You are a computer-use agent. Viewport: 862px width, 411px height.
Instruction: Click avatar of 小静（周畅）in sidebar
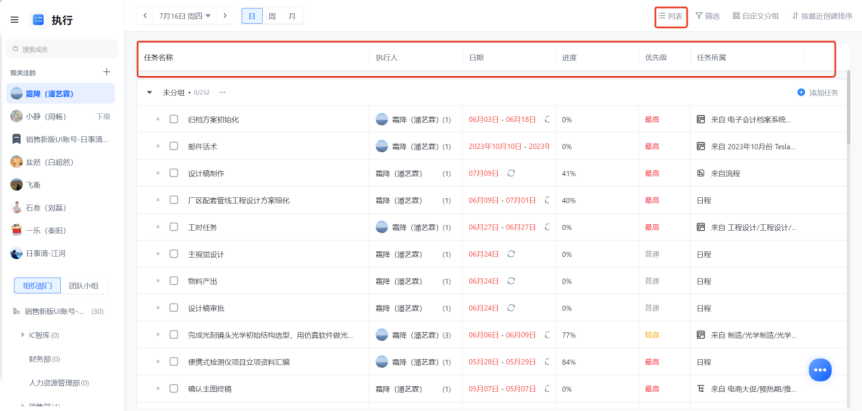point(16,116)
